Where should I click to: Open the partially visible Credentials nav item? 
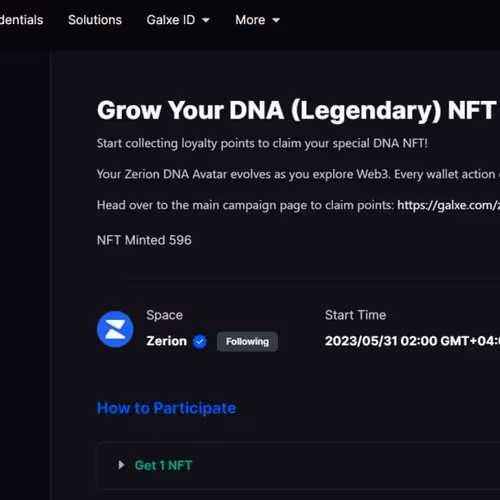coord(21,20)
